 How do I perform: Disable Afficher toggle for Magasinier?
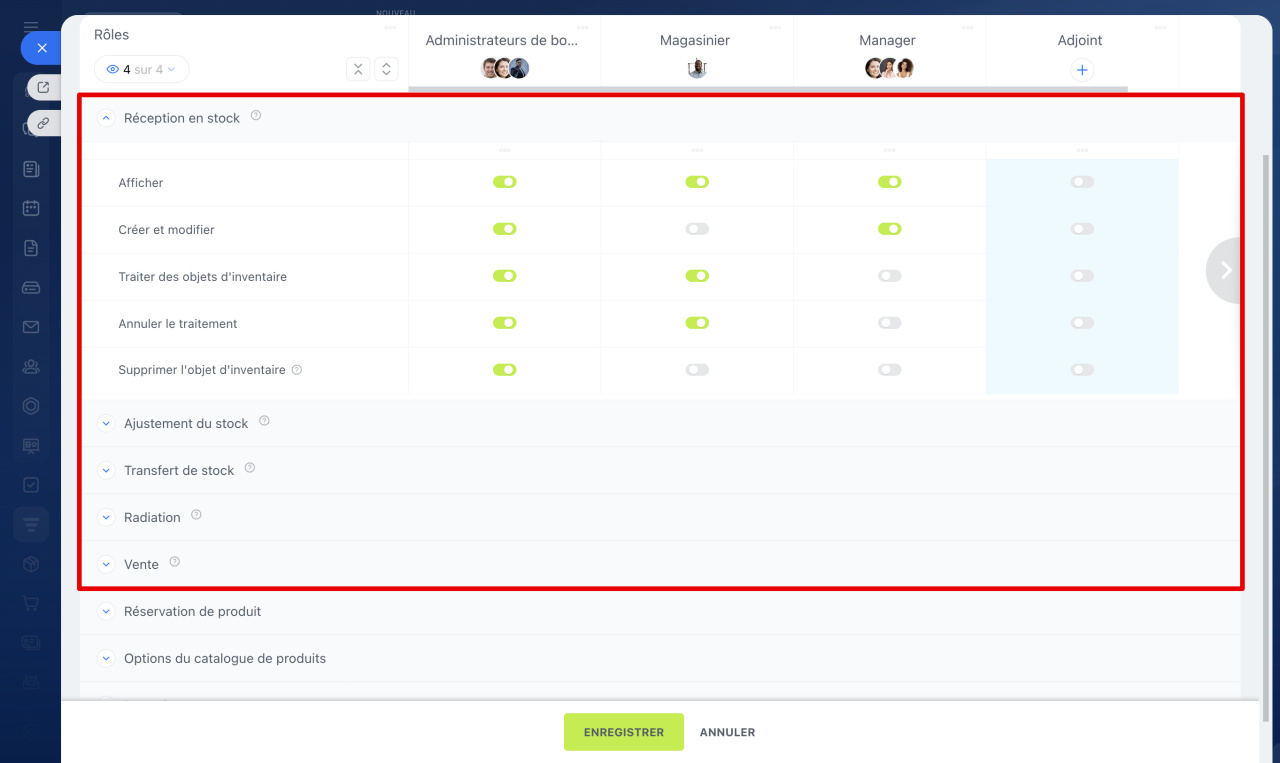(x=697, y=182)
